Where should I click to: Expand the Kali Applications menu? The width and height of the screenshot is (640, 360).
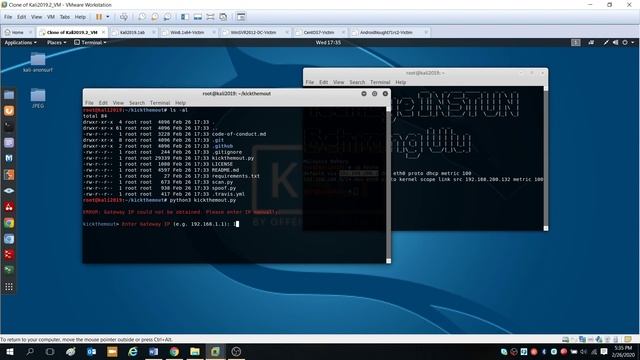20,42
